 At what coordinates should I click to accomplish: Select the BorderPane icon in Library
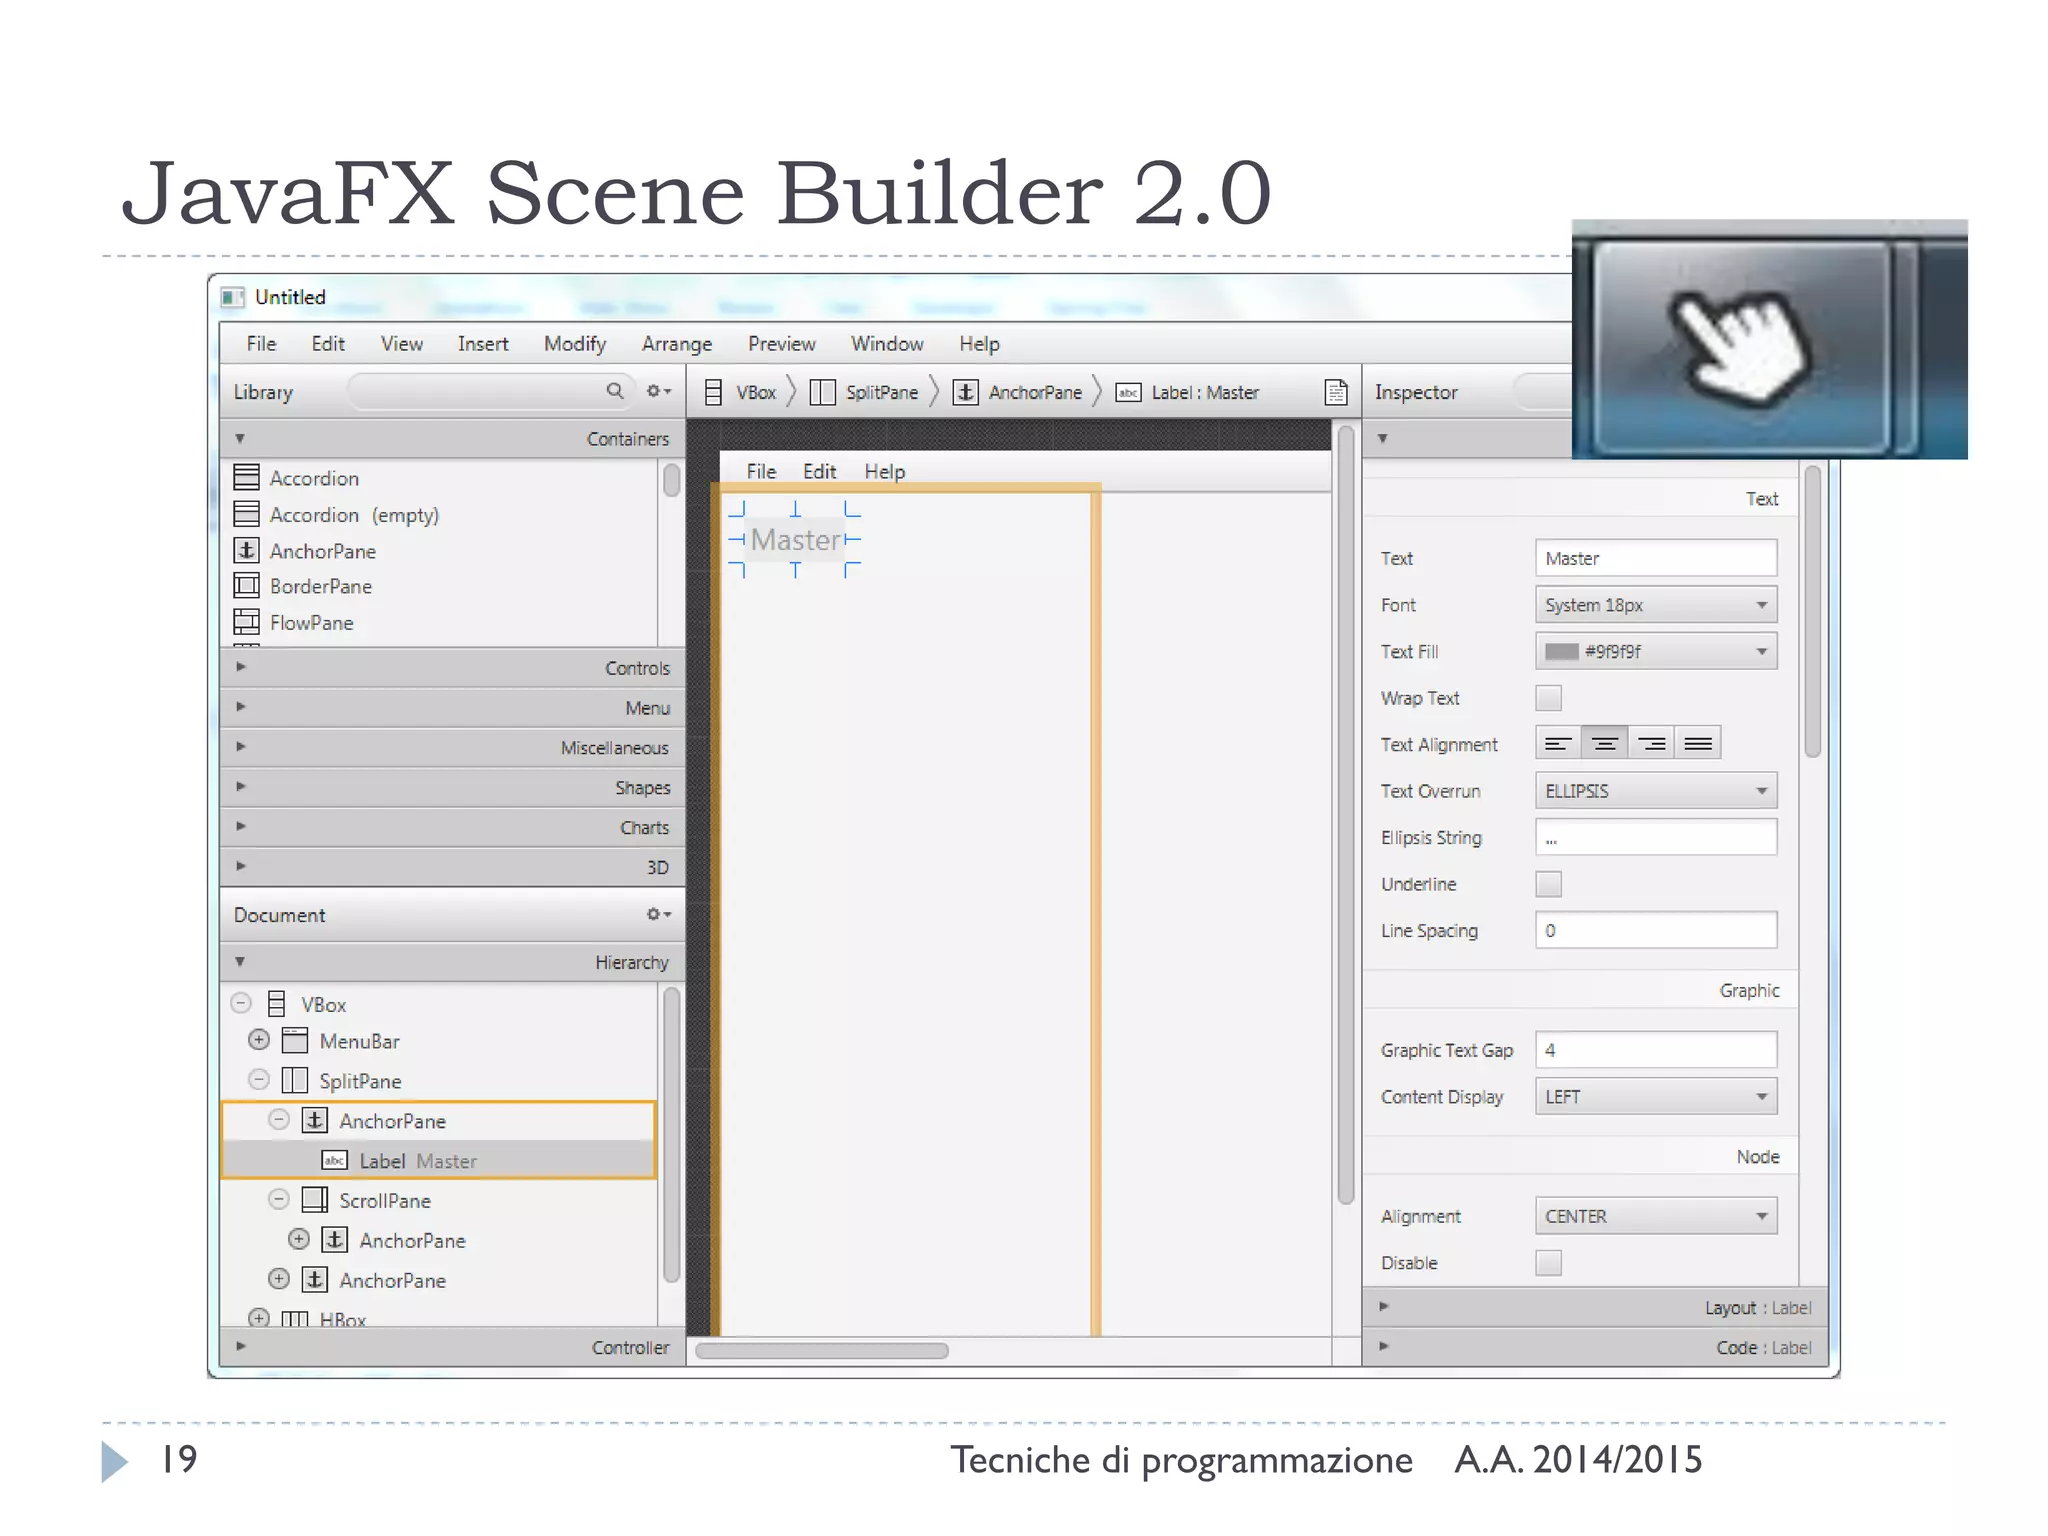click(x=246, y=585)
